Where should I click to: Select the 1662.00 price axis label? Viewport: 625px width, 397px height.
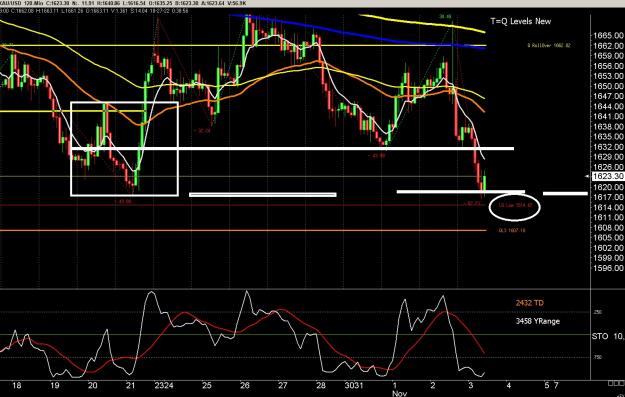(608, 45)
